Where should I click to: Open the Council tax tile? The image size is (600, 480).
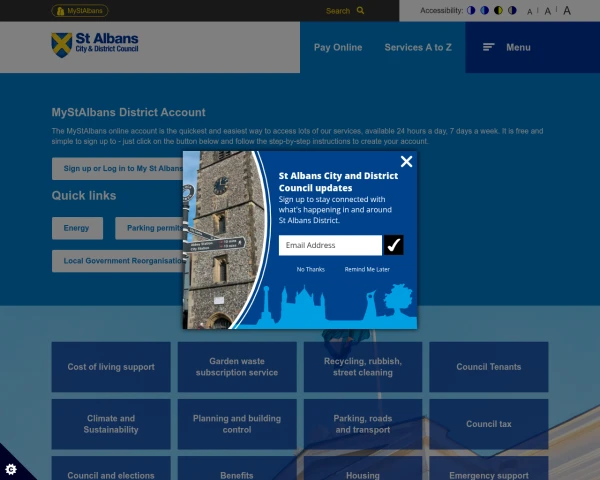tap(489, 424)
